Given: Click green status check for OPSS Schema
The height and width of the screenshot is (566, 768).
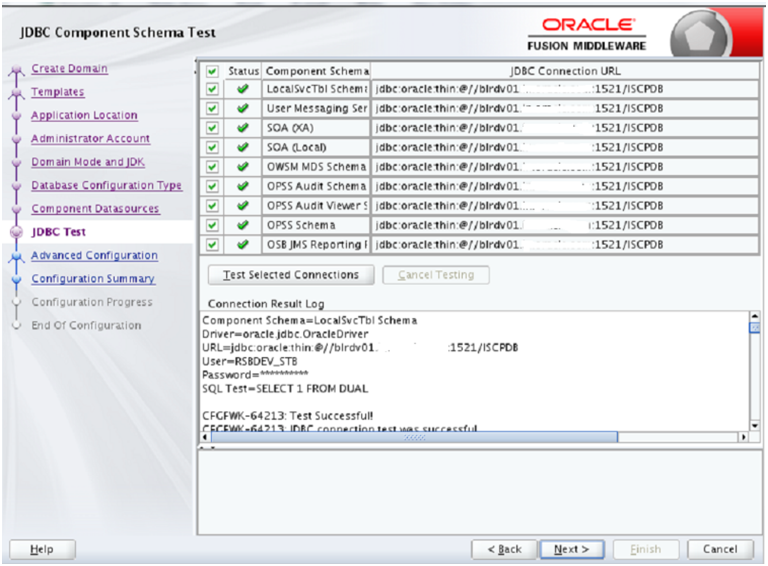Looking at the screenshot, I should 242,225.
